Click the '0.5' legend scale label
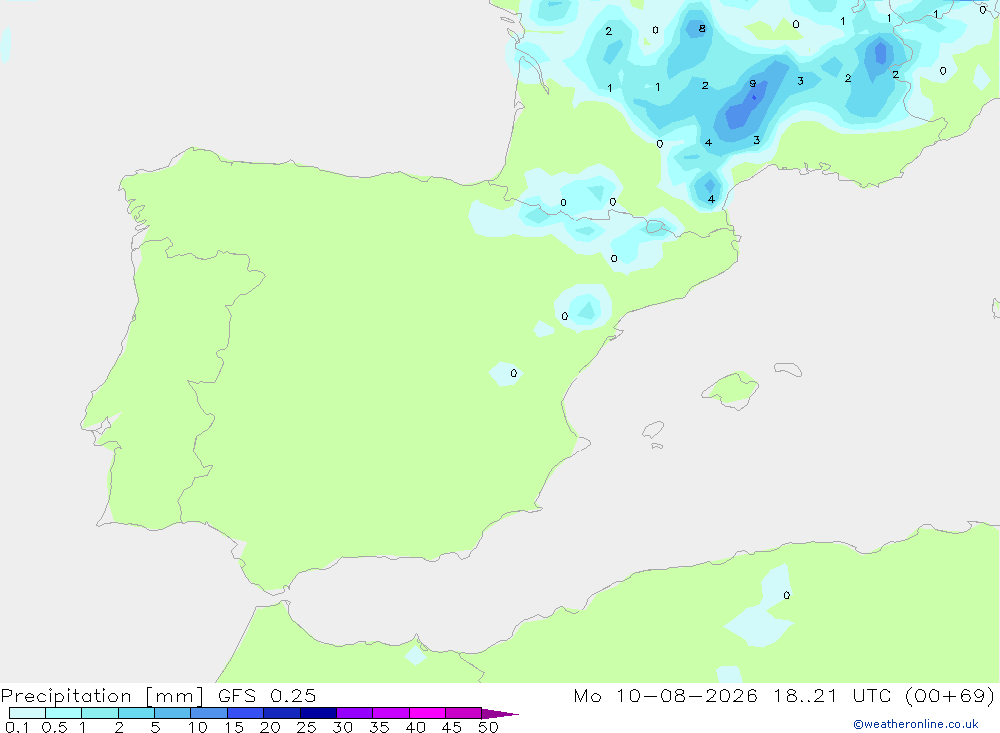Screen dimensions: 1000x733 54,727
